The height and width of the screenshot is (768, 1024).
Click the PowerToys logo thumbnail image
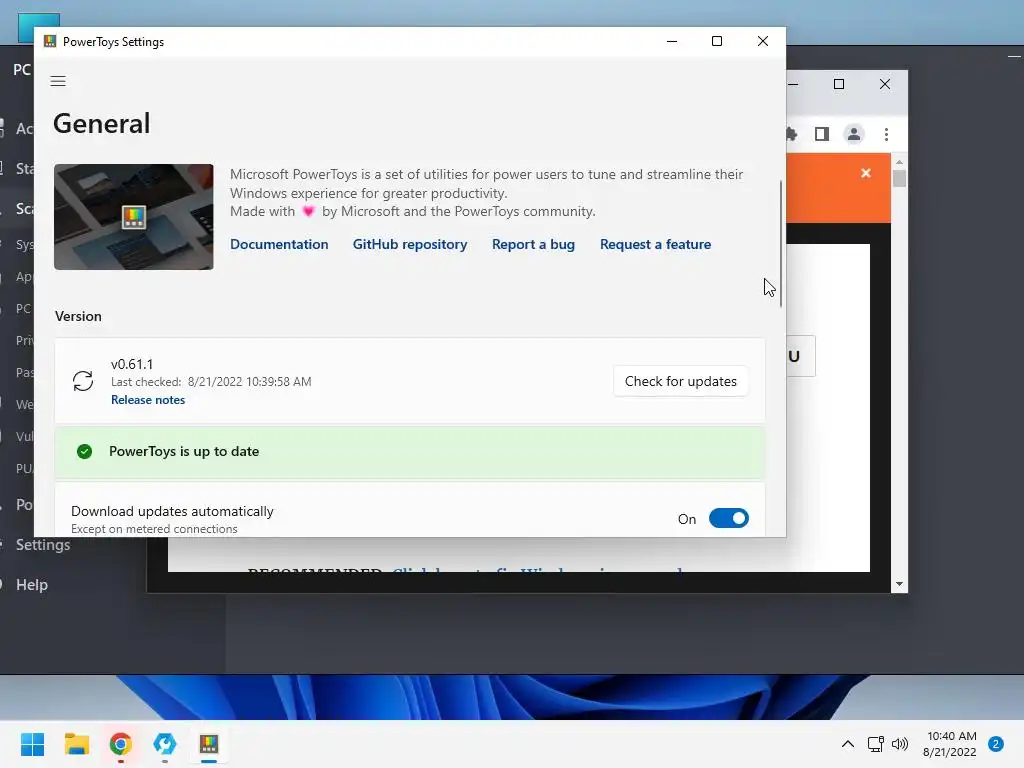(x=134, y=217)
